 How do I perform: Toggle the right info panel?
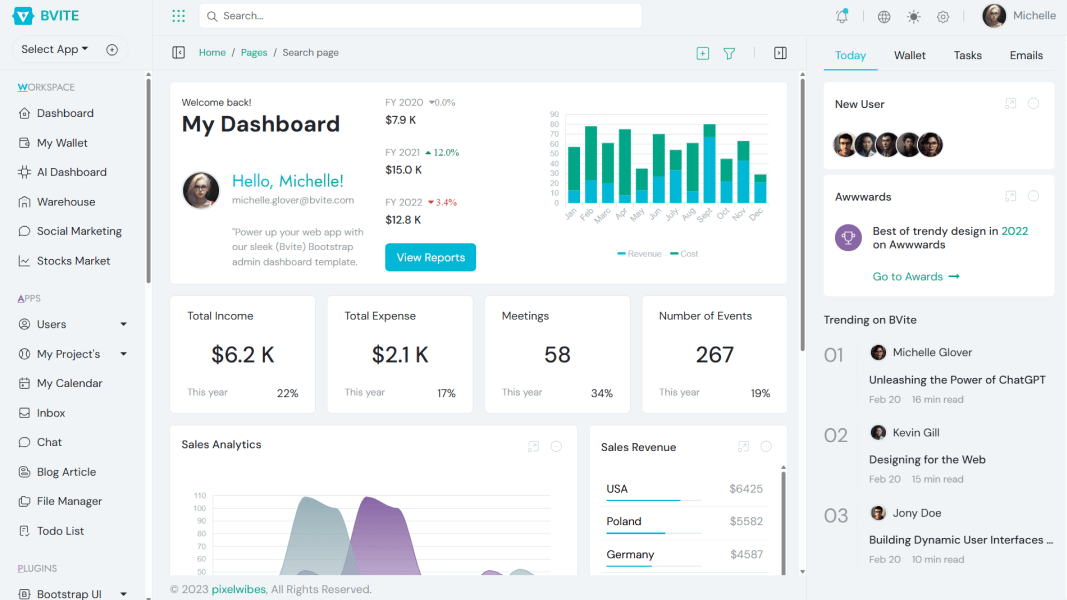click(x=780, y=52)
